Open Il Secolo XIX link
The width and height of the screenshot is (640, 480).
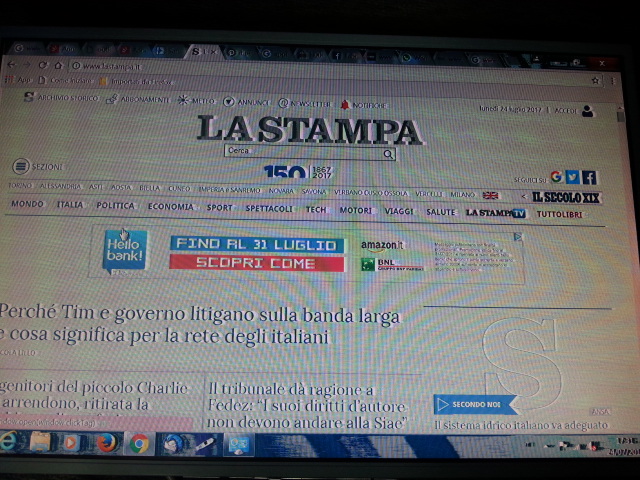(566, 198)
